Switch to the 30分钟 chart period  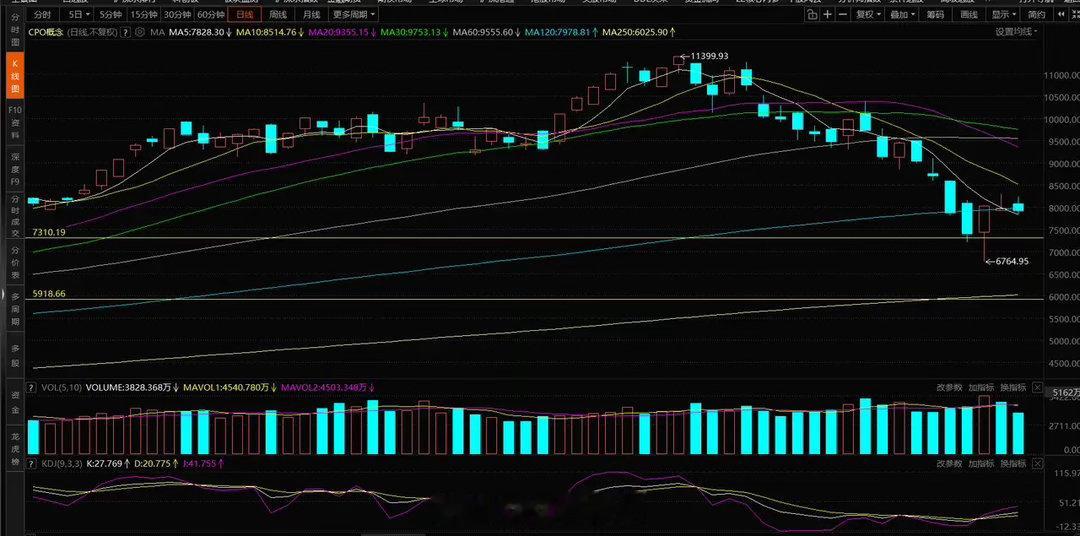pos(177,14)
